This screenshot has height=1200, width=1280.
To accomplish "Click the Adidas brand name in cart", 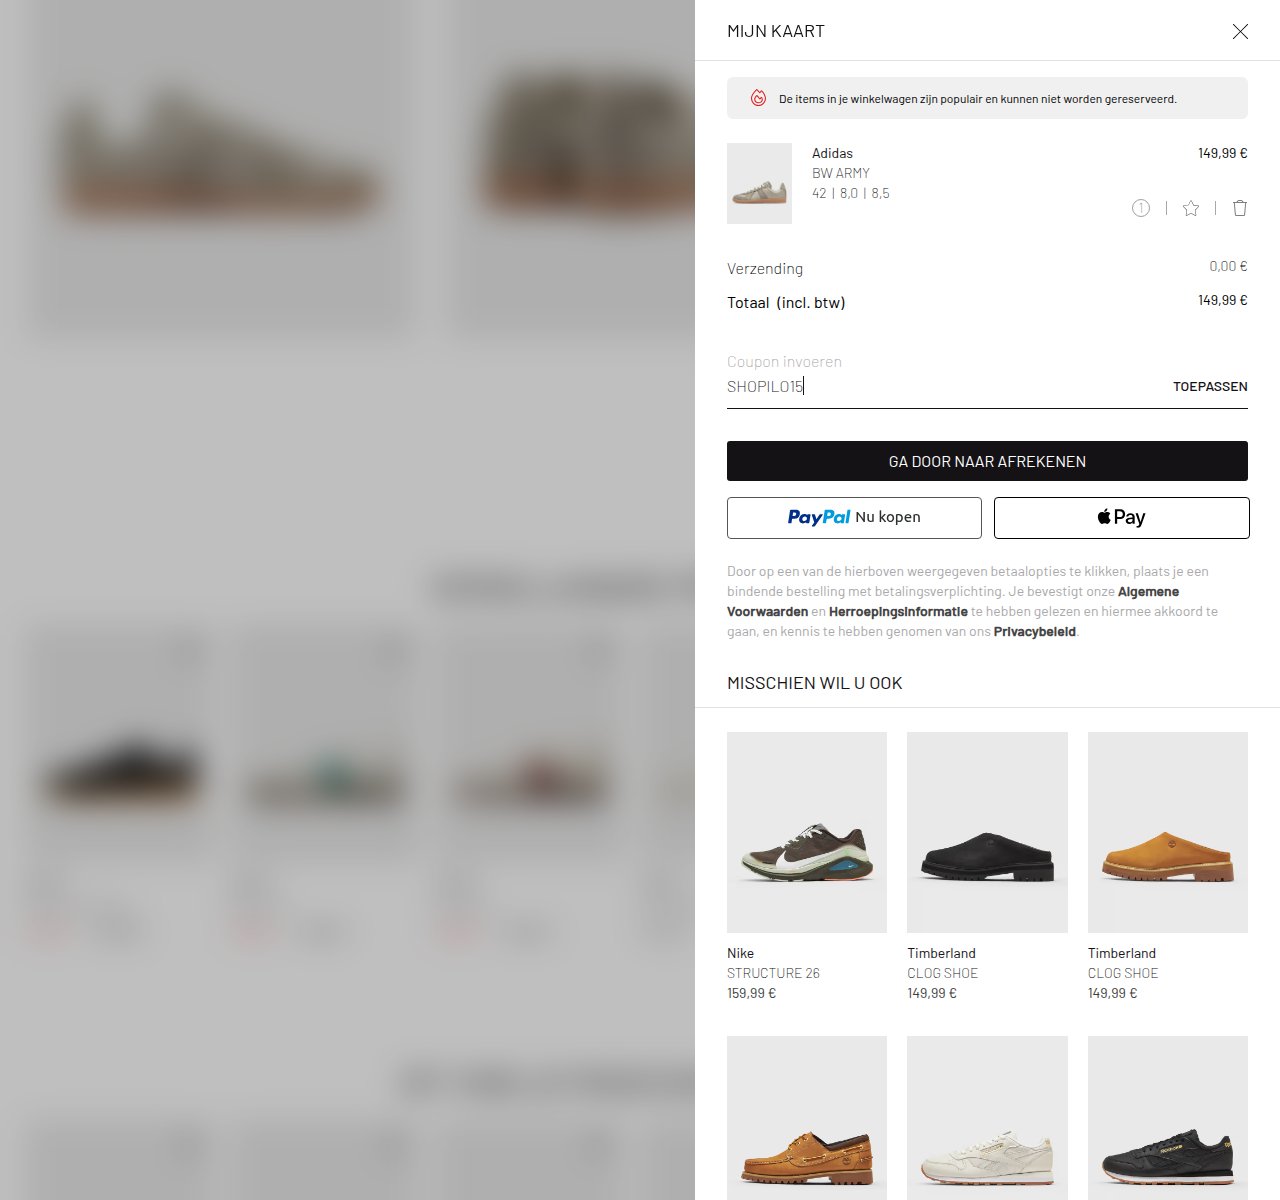I will coord(832,153).
